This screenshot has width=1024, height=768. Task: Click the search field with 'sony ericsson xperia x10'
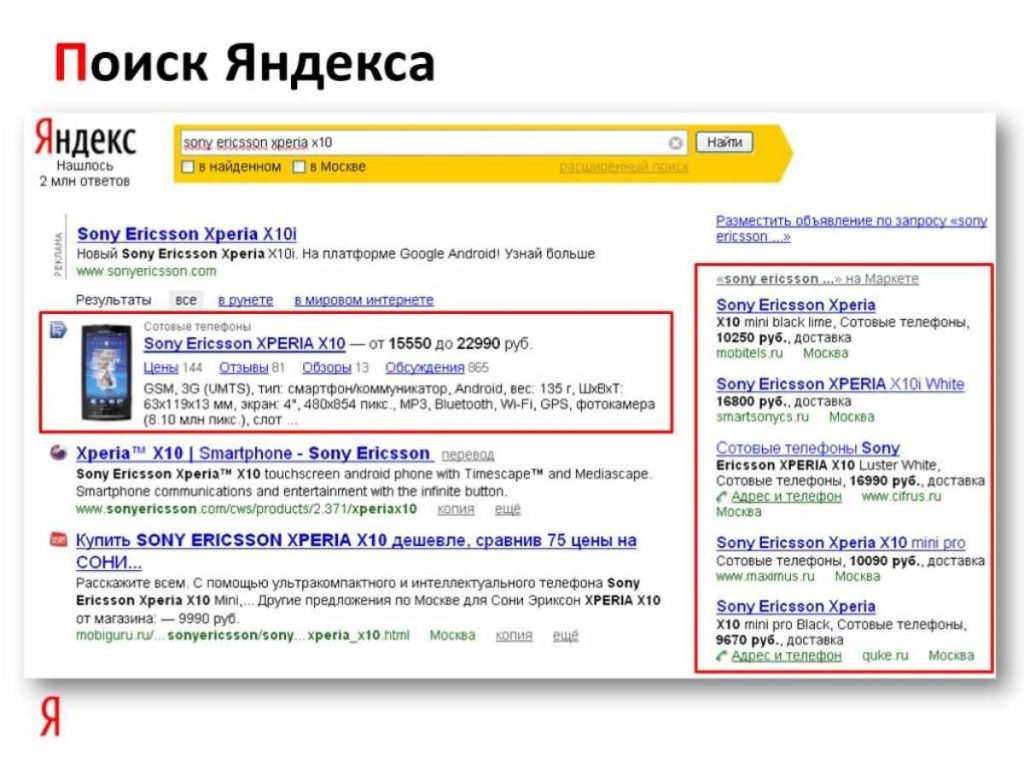[x=432, y=142]
